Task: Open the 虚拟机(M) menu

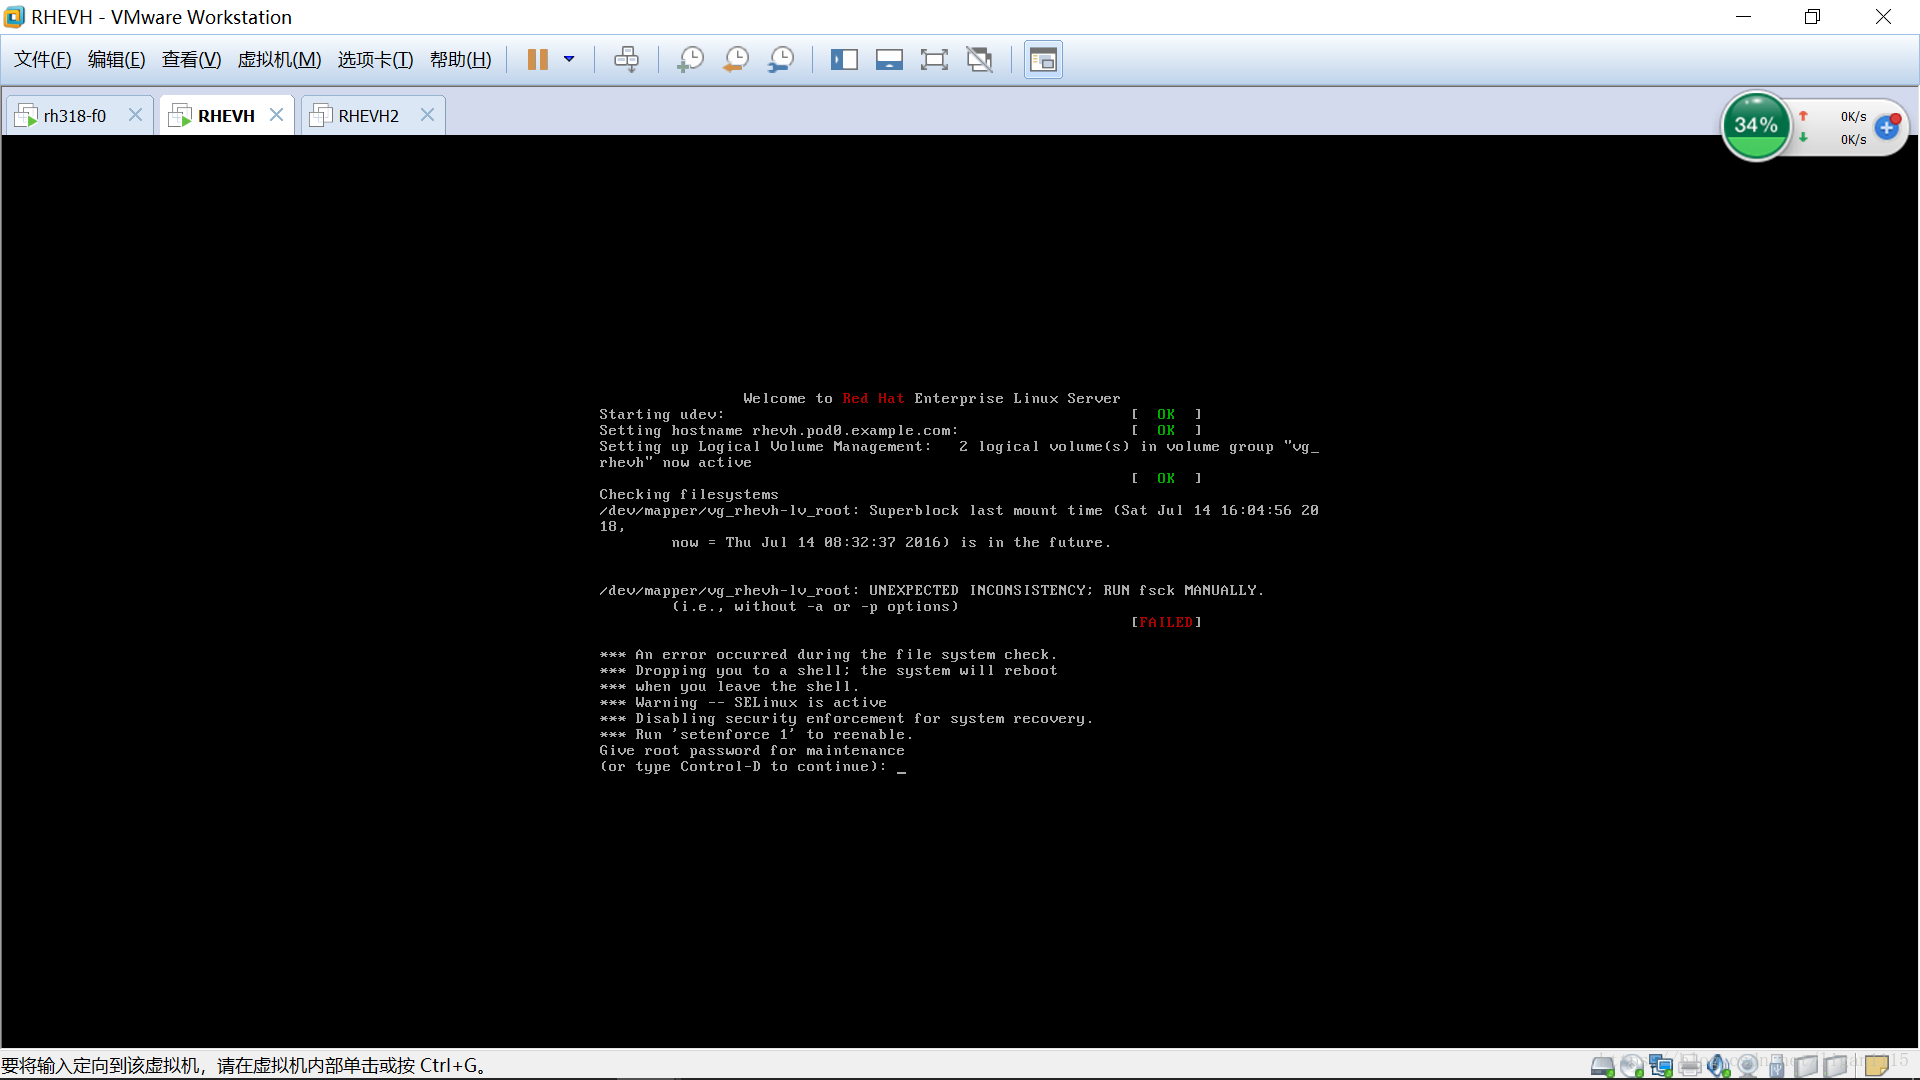Action: pos(279,60)
